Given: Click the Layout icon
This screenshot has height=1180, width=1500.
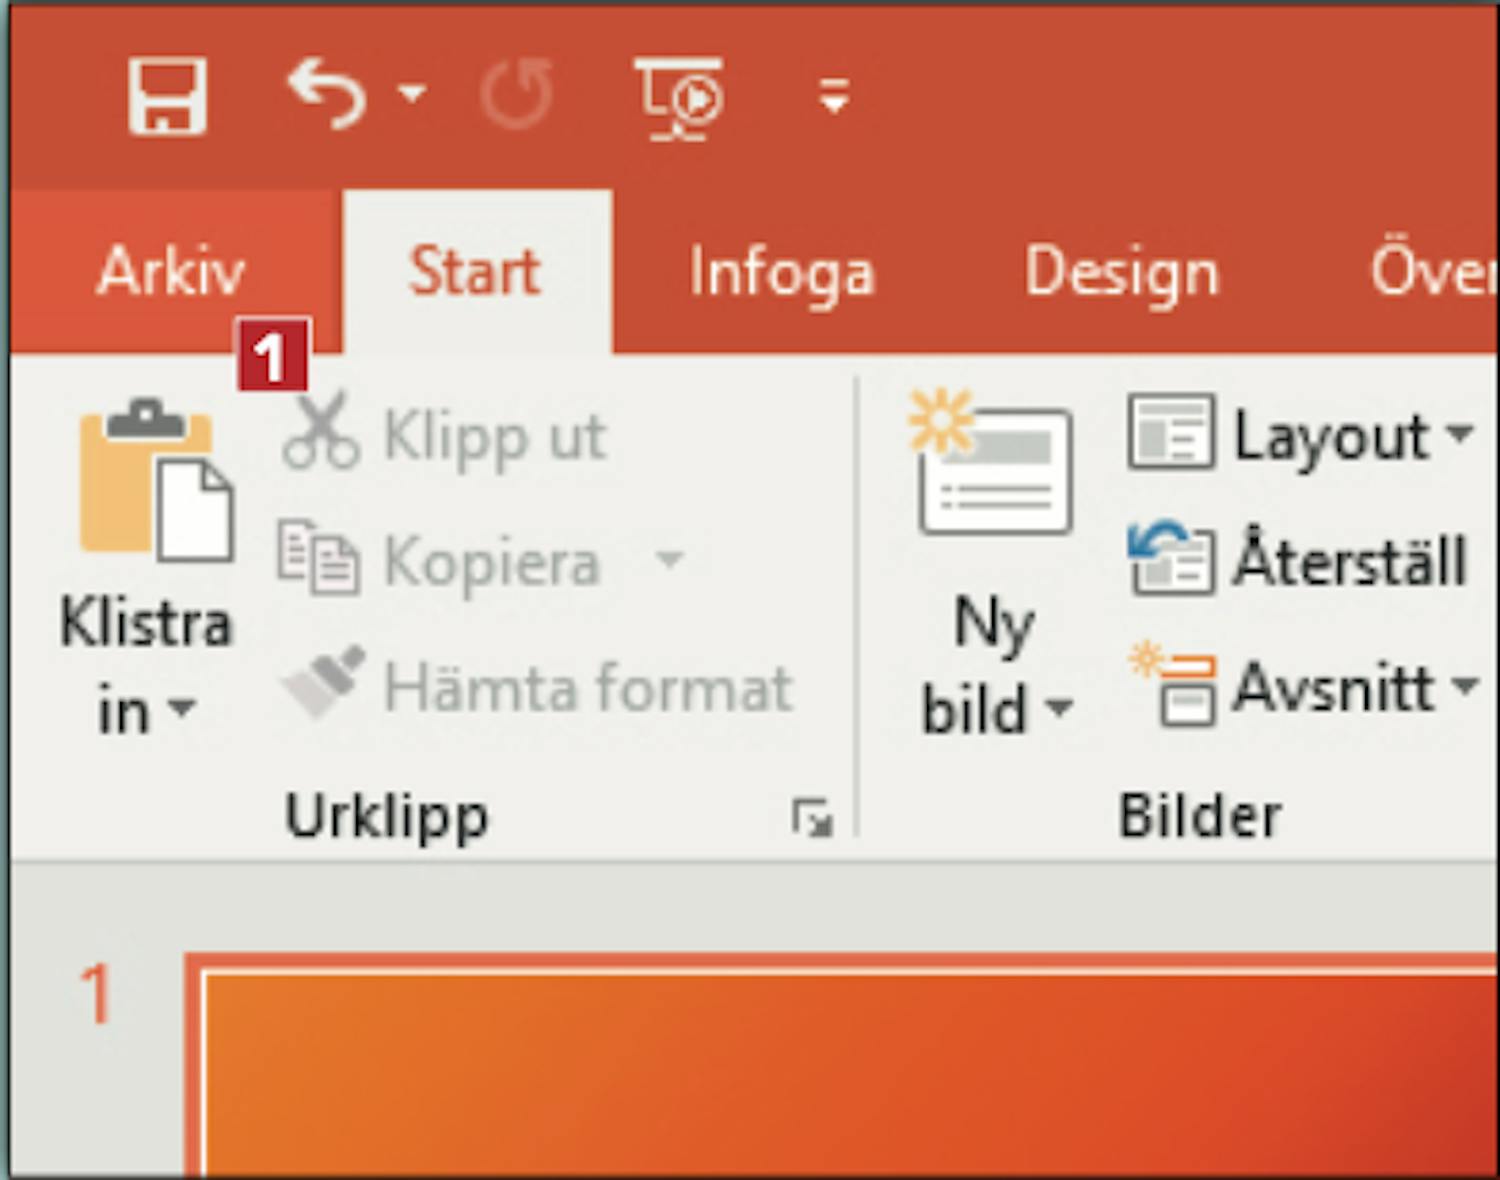Looking at the screenshot, I should (x=1171, y=432).
